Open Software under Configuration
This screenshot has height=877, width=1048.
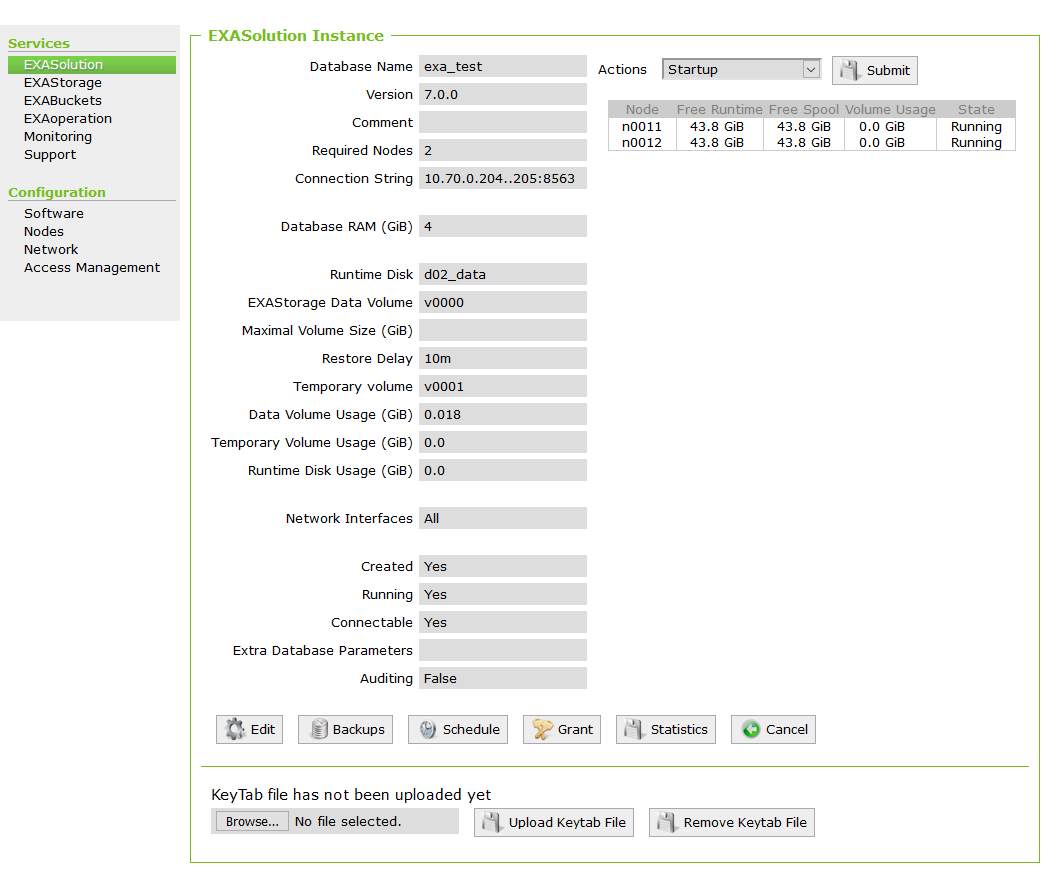[x=54, y=214]
